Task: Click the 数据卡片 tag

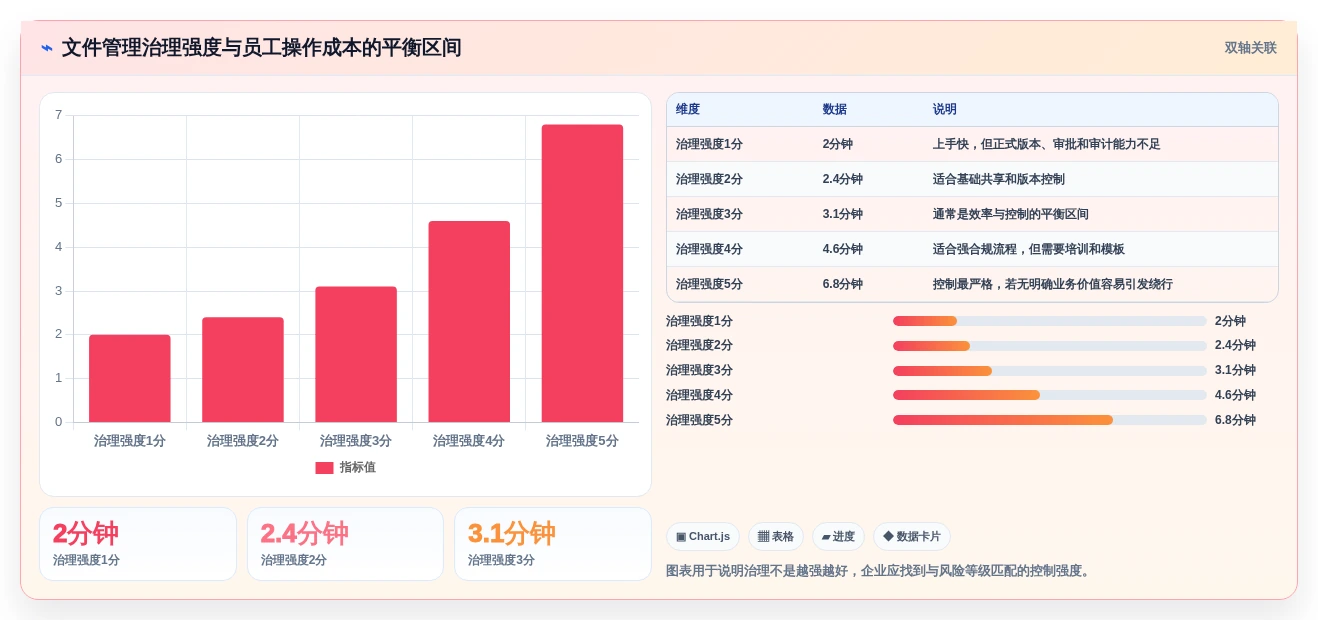Action: (912, 537)
